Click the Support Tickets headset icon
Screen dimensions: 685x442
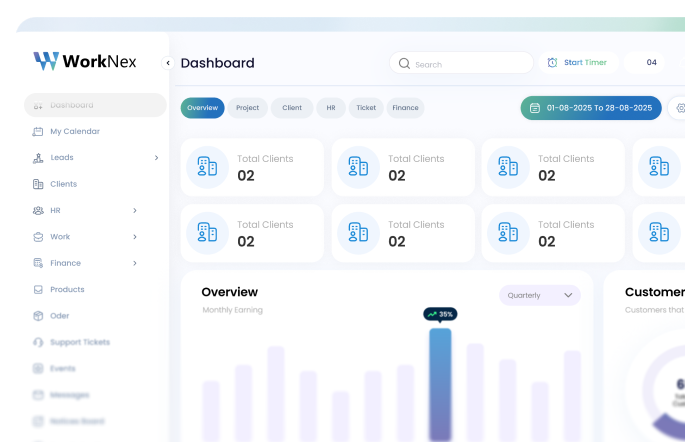(38, 342)
